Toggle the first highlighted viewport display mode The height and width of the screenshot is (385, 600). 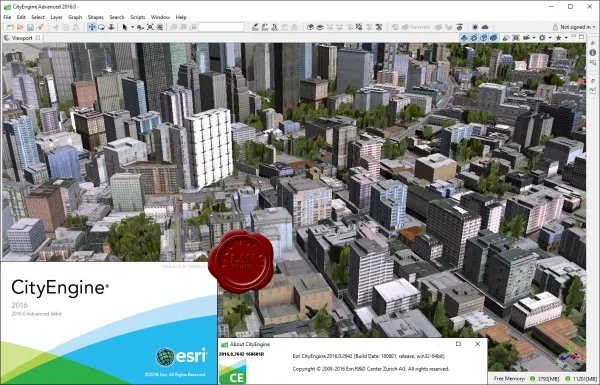464,38
